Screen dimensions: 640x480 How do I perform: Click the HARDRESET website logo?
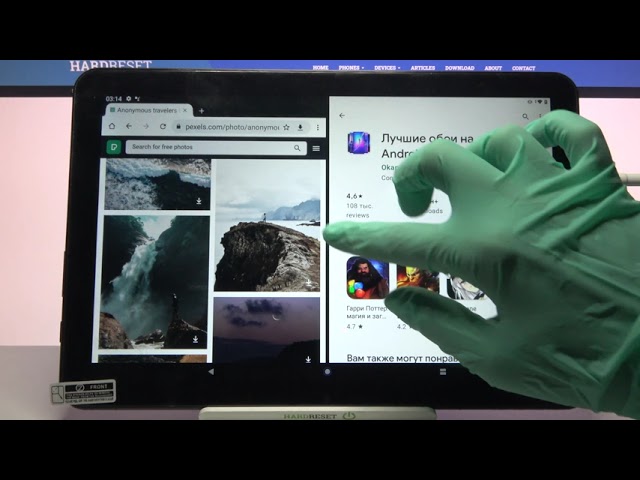tap(111, 65)
